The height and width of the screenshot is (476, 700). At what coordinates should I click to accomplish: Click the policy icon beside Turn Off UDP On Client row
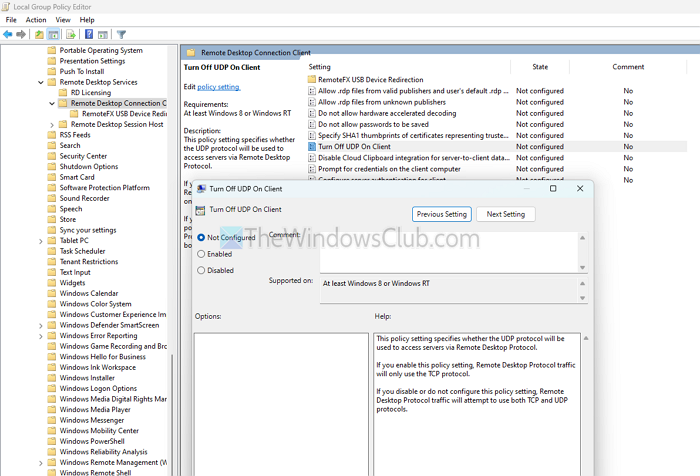click(x=312, y=146)
